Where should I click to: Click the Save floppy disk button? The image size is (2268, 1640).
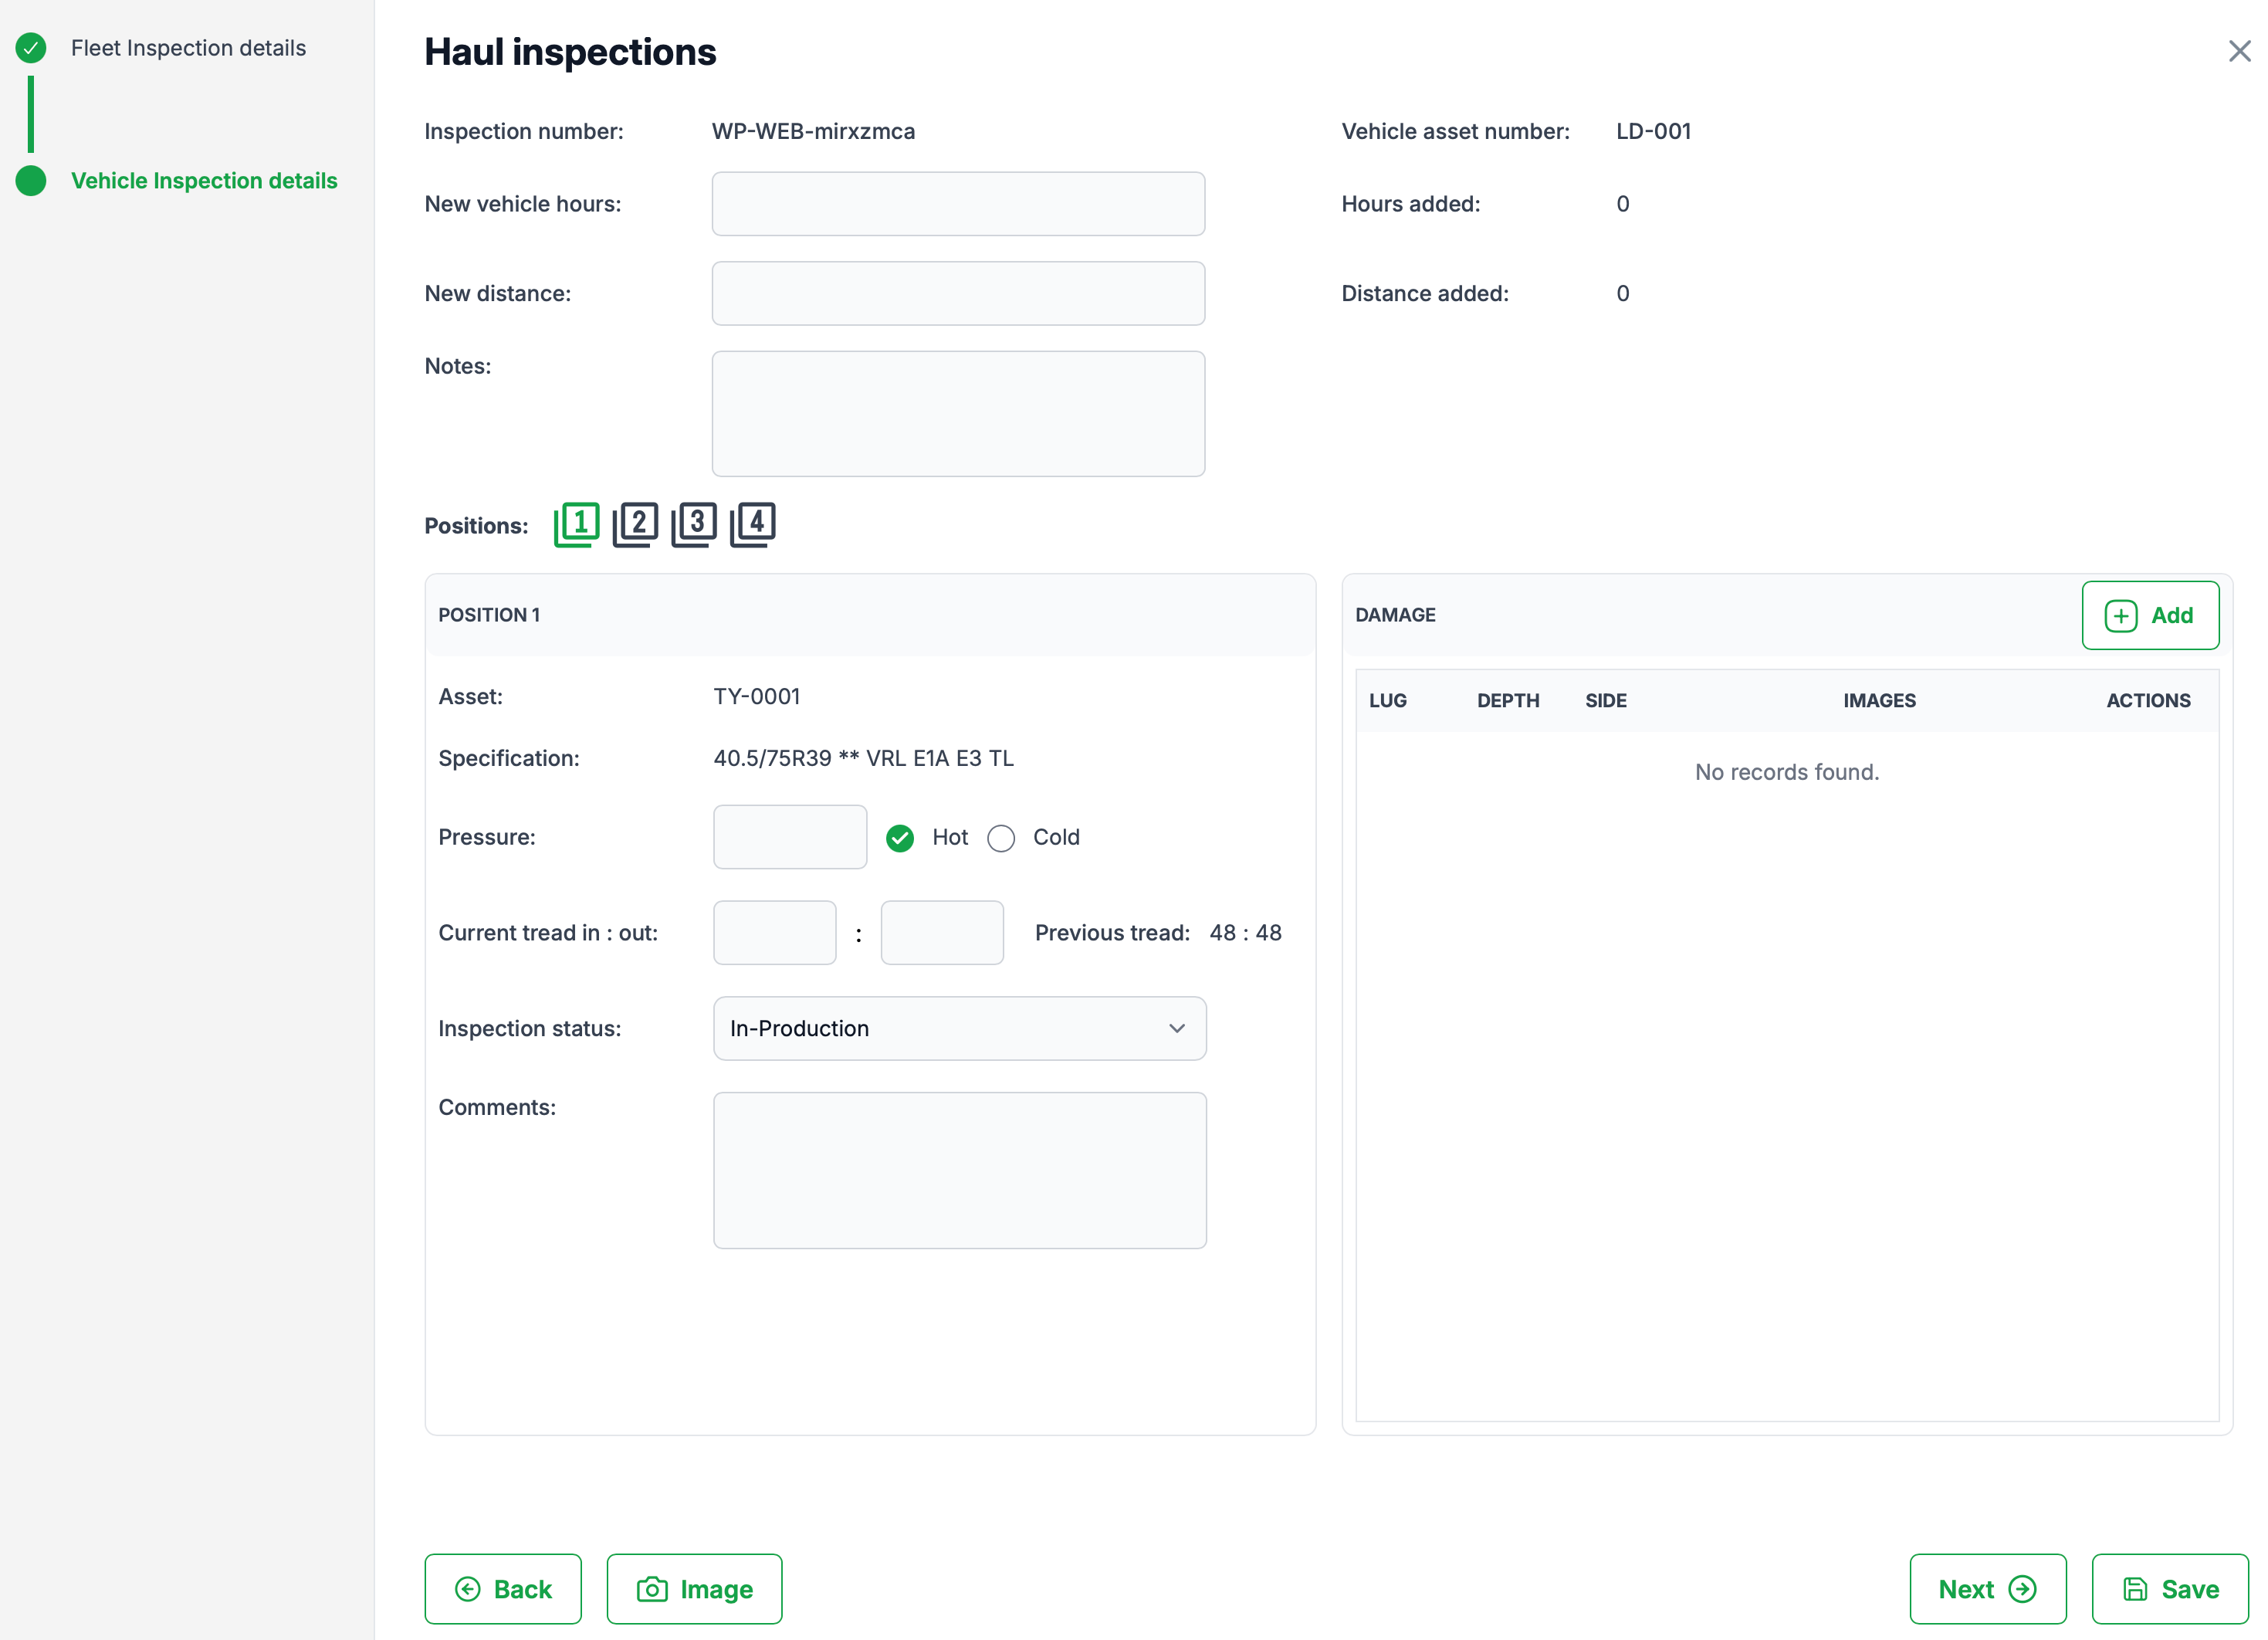(2169, 1588)
